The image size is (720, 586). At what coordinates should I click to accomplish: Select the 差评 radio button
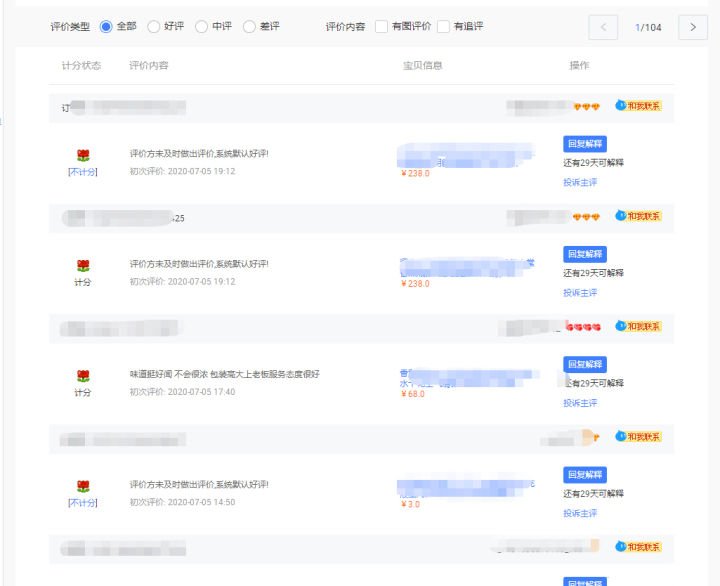pos(249,27)
